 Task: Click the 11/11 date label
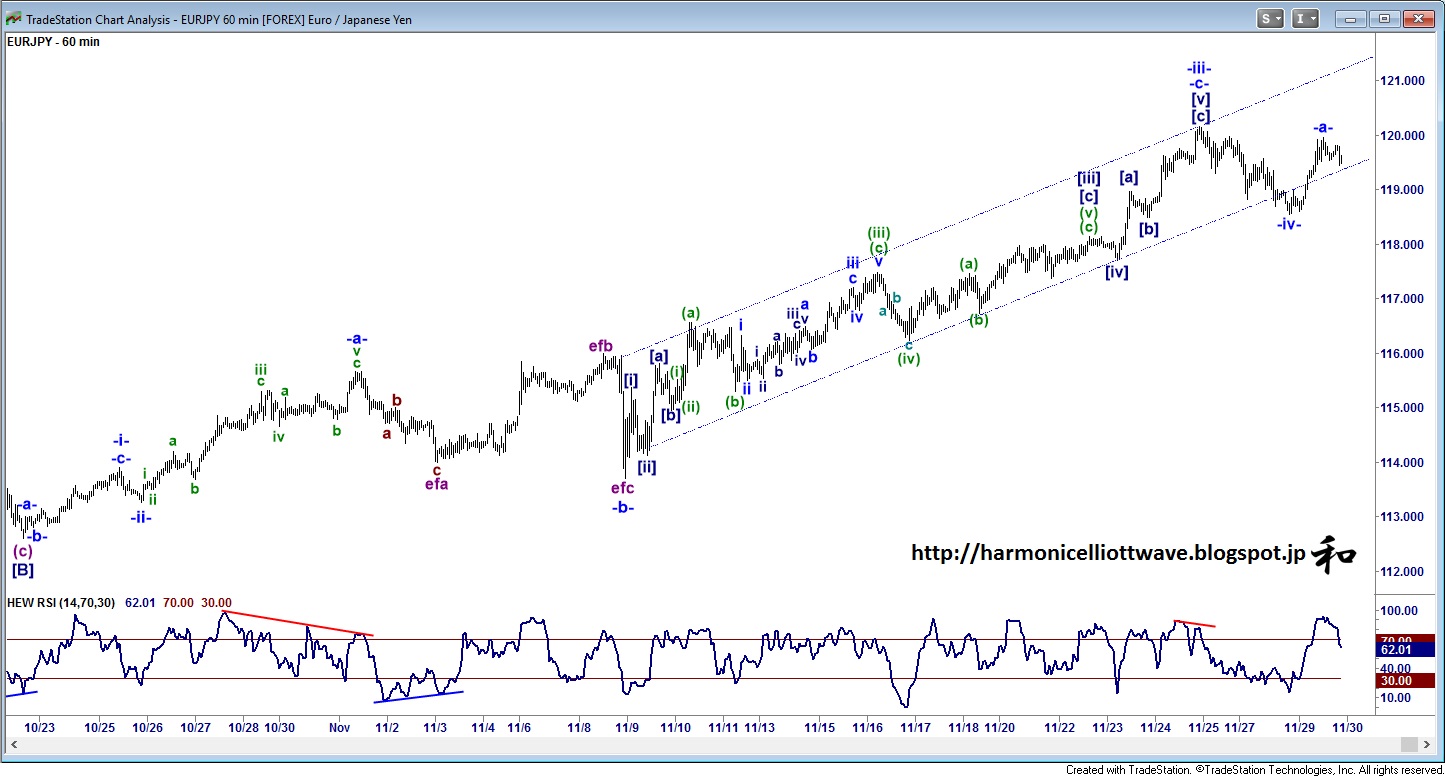[723, 727]
